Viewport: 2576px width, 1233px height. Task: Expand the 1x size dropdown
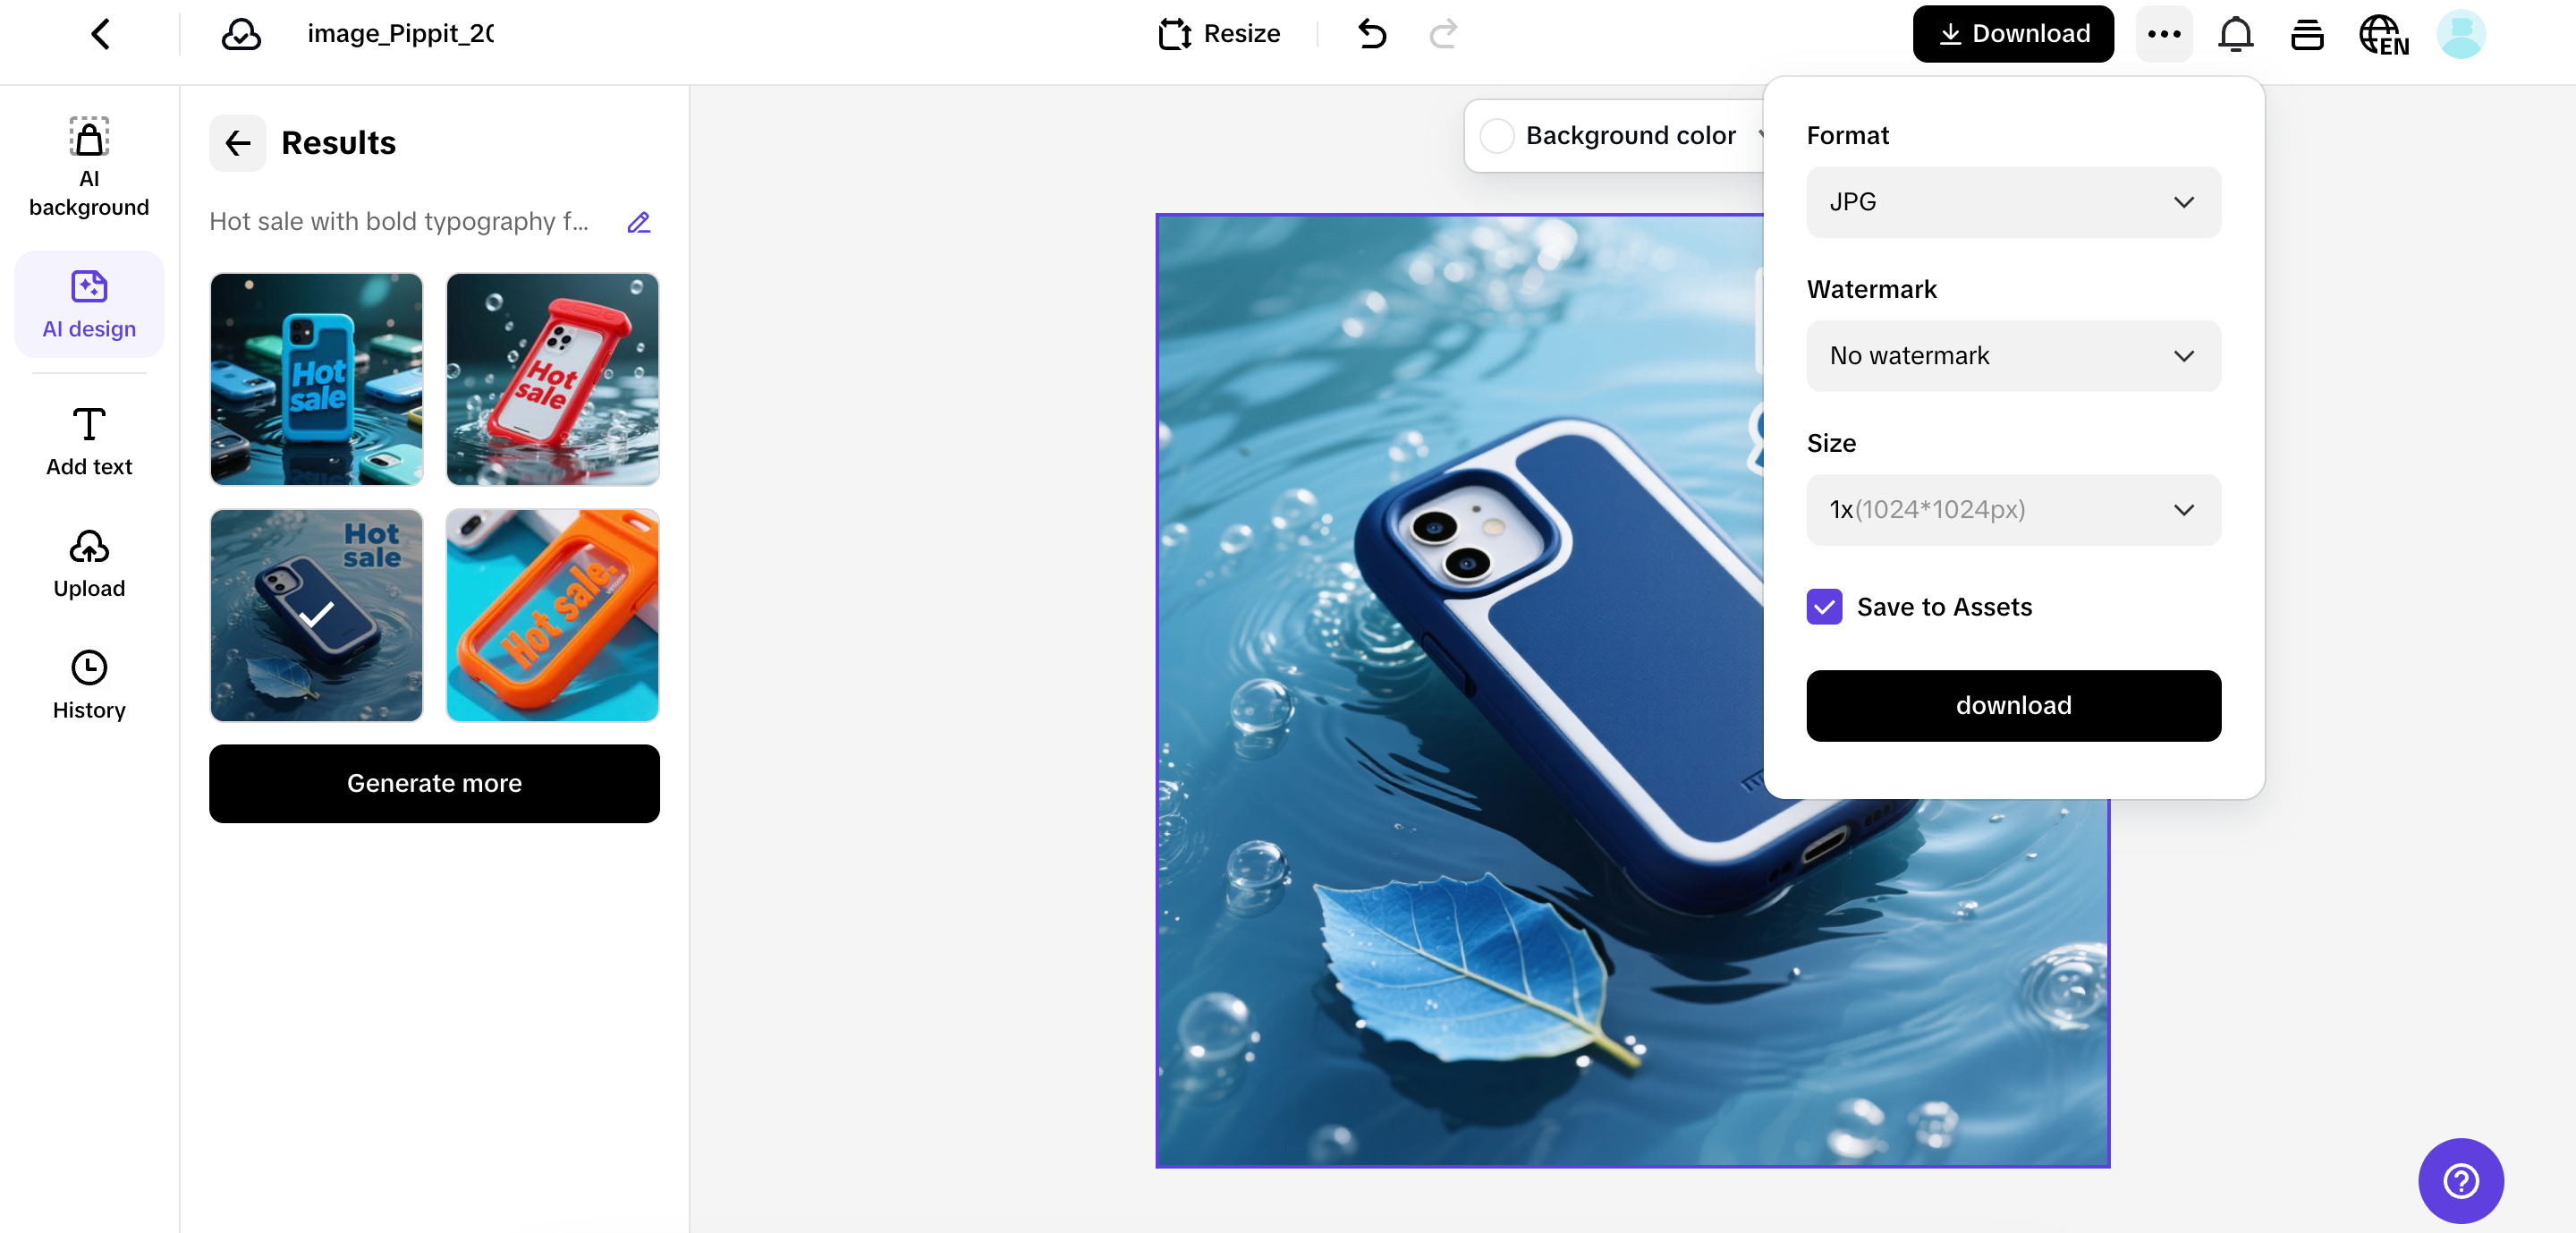(2013, 510)
